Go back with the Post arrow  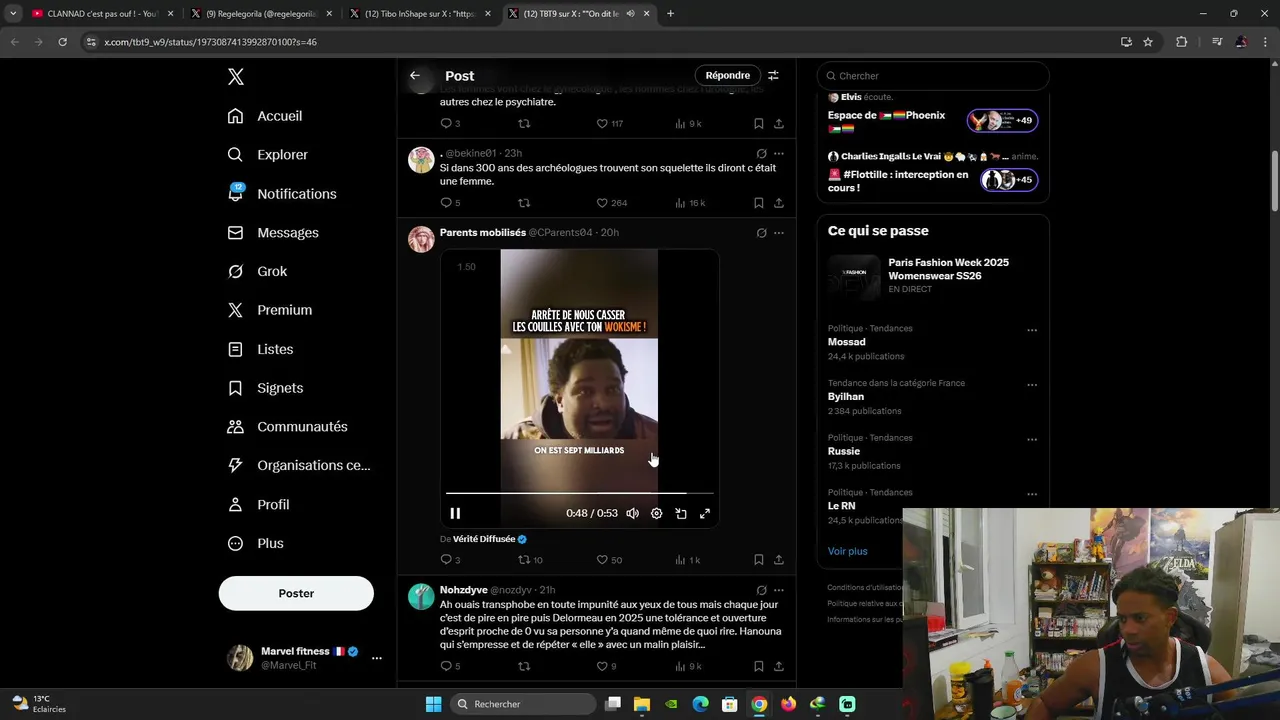415,75
